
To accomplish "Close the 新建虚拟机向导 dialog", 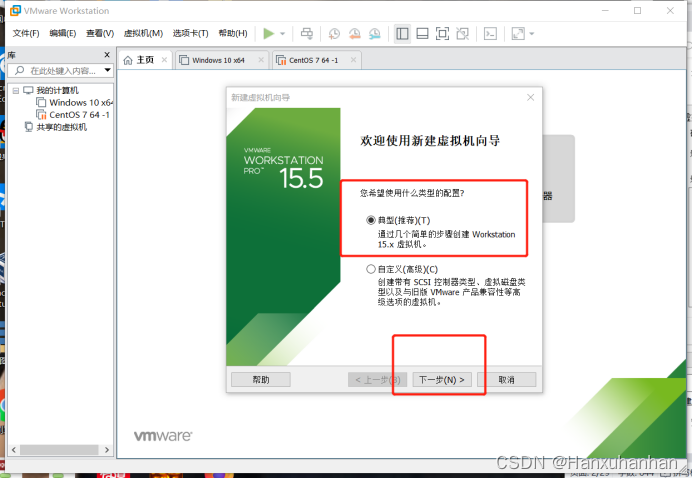I will (530, 97).
